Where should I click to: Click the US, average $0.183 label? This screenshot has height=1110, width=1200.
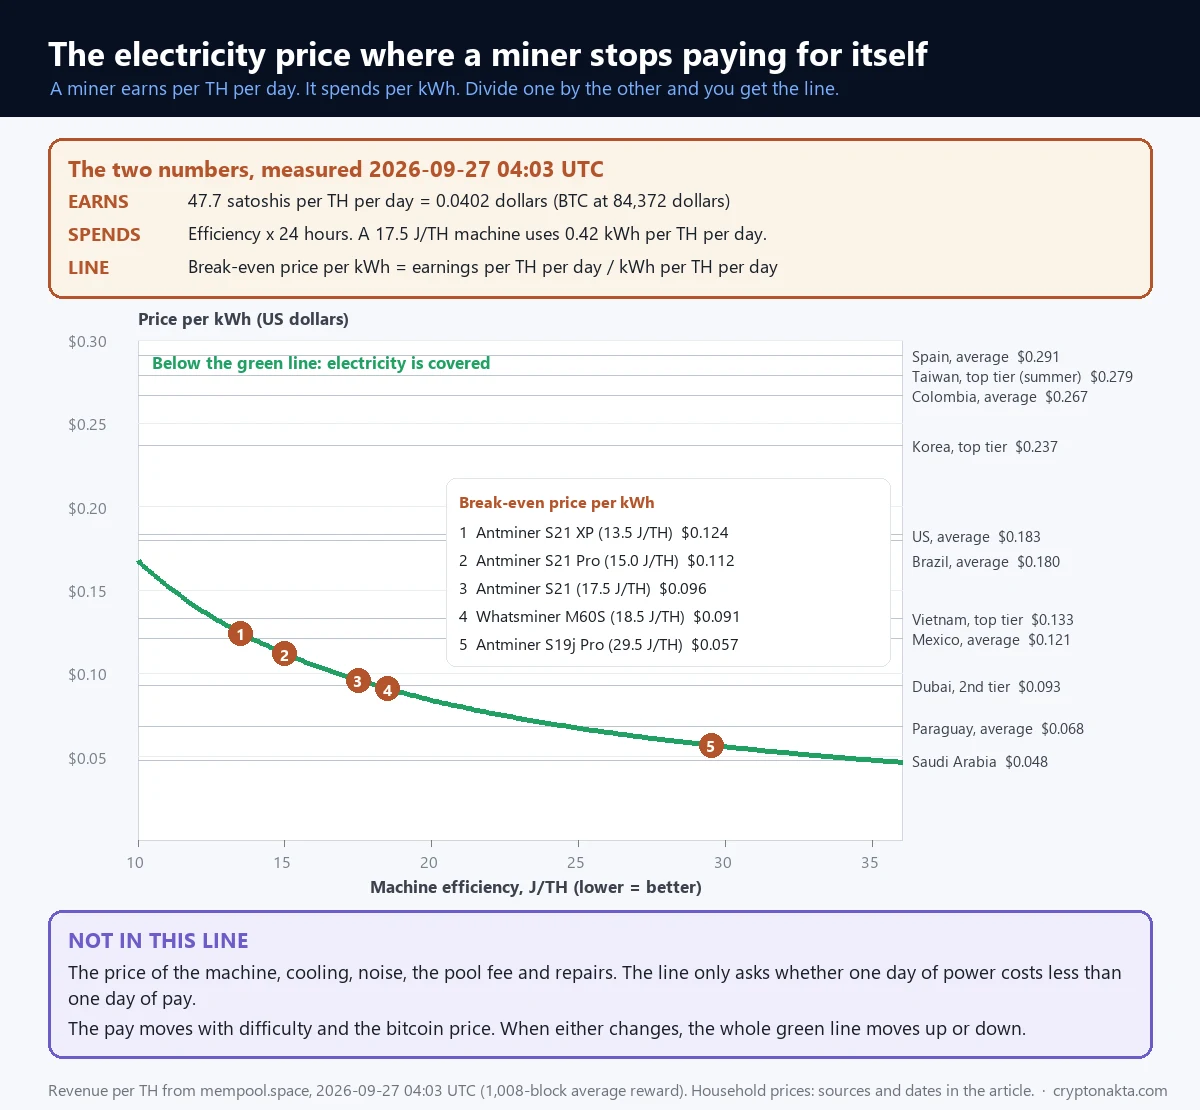coord(976,537)
